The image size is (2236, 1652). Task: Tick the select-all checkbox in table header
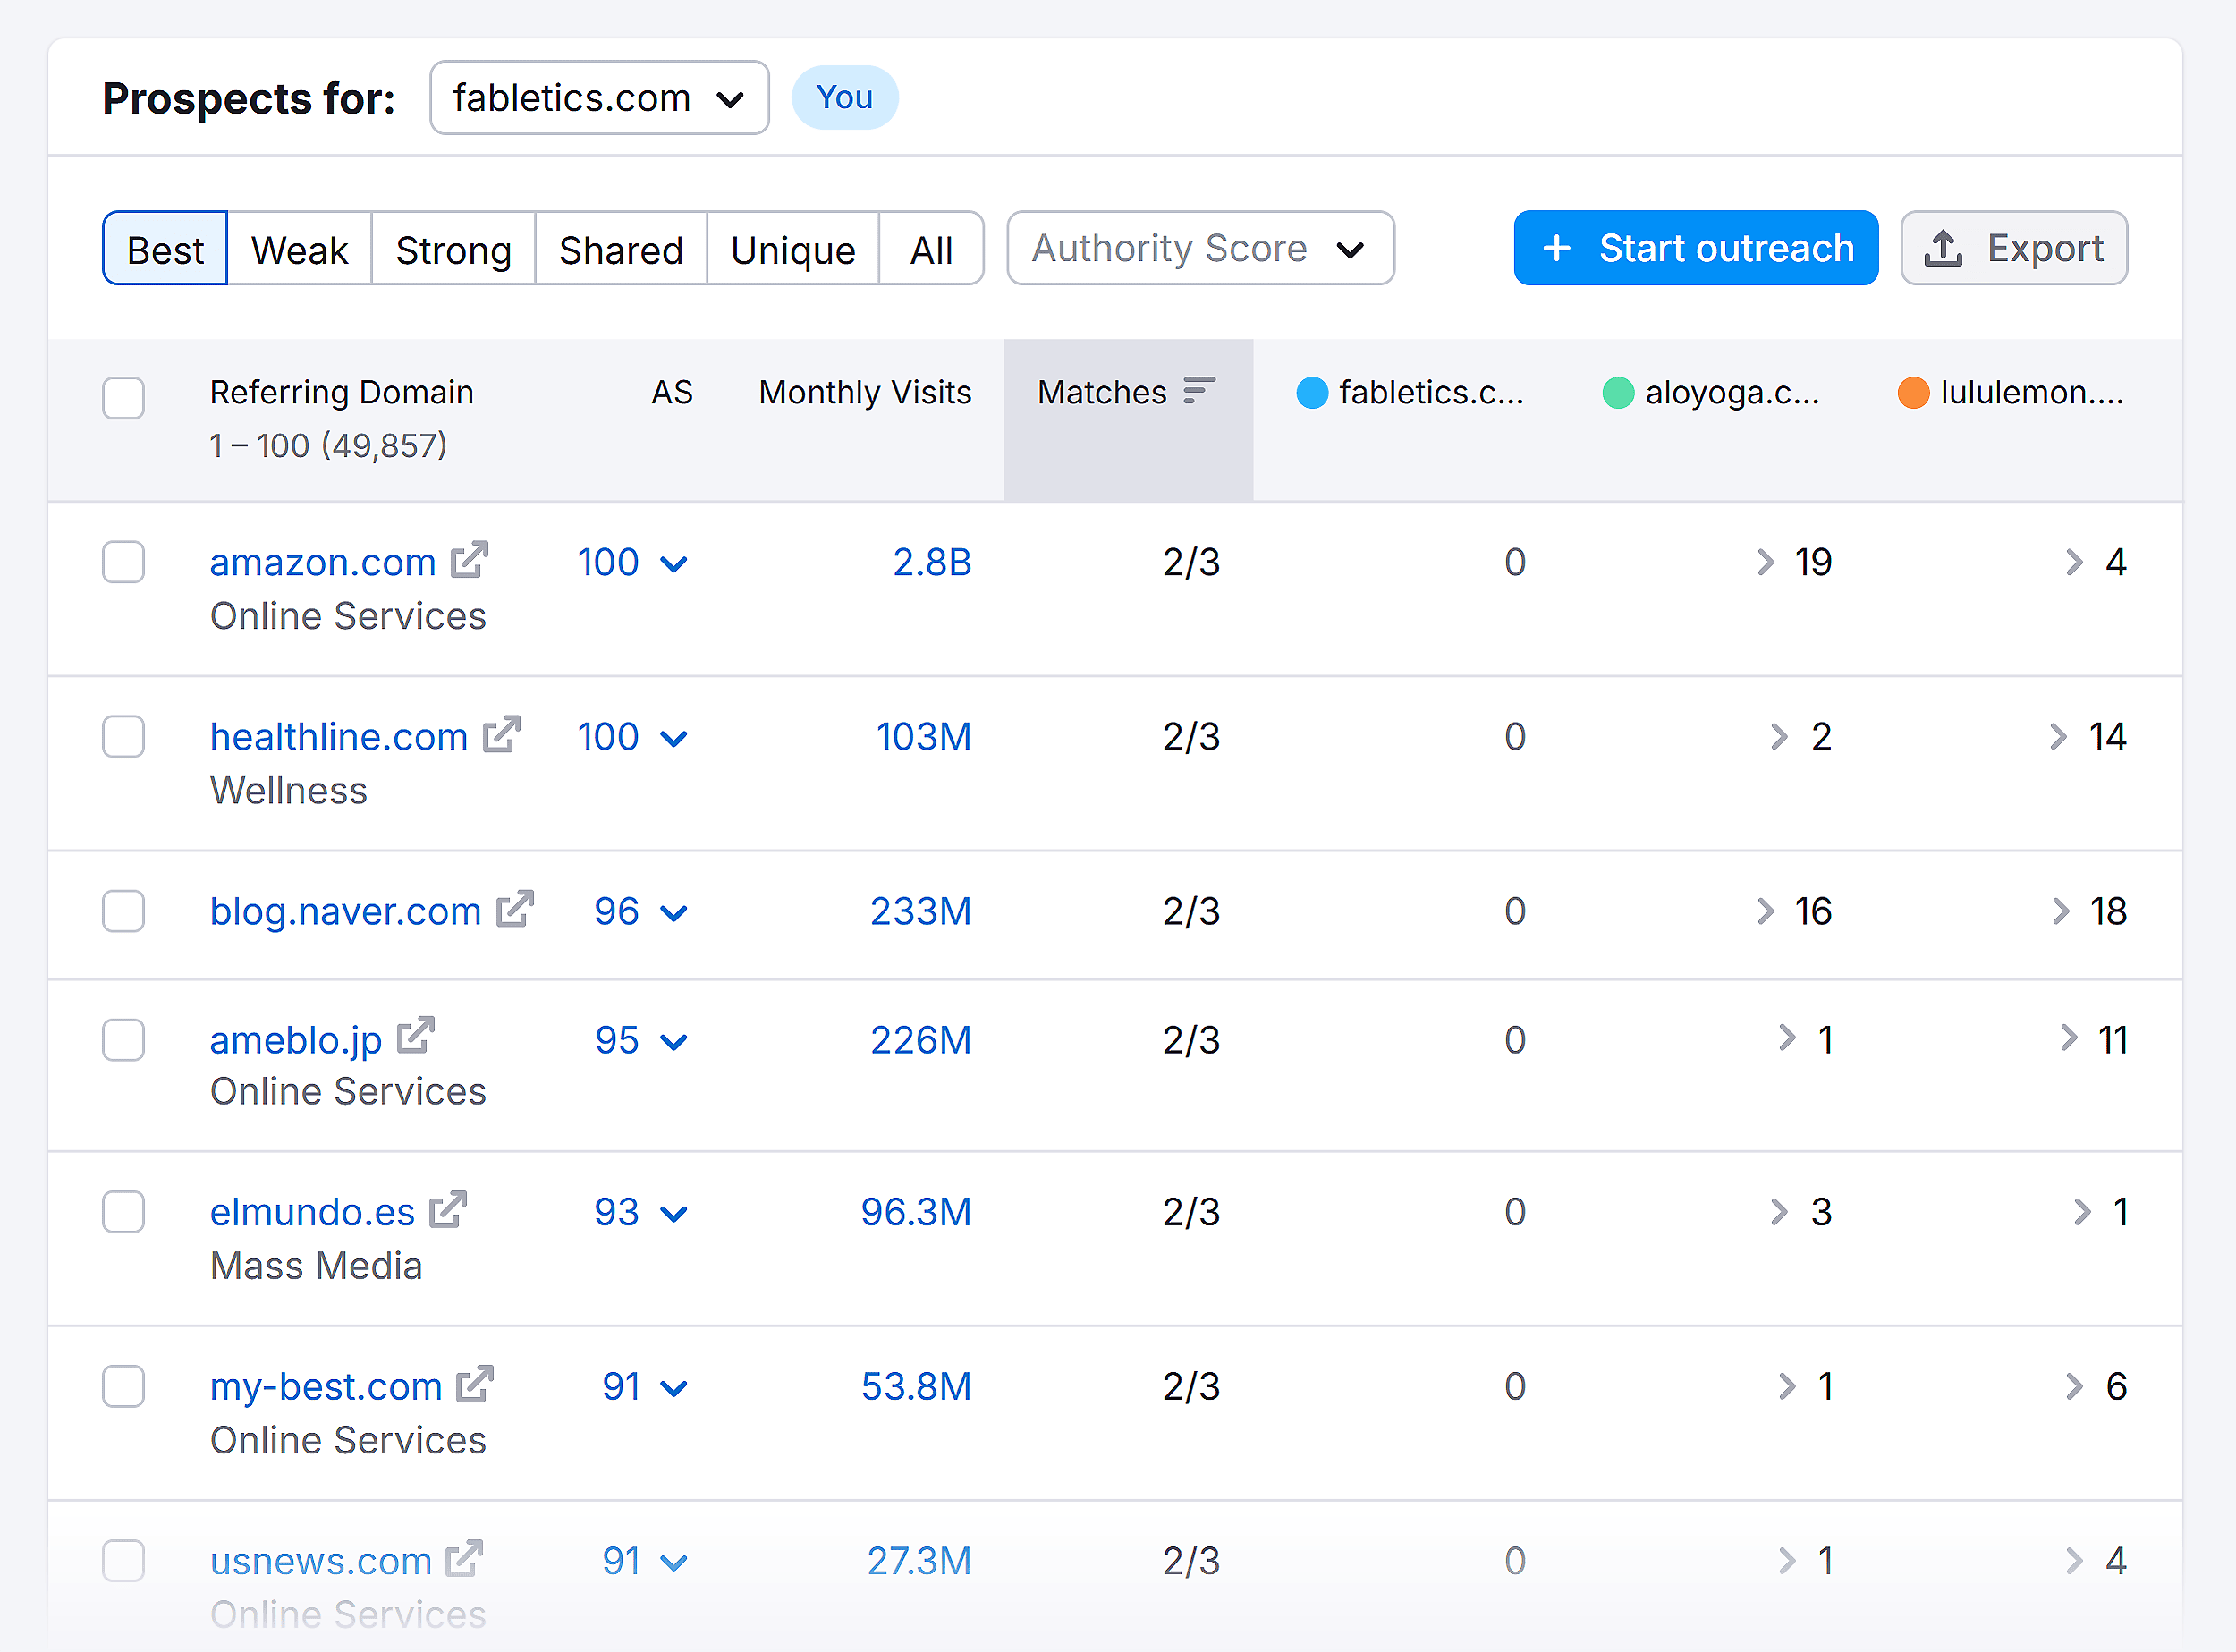pos(123,397)
